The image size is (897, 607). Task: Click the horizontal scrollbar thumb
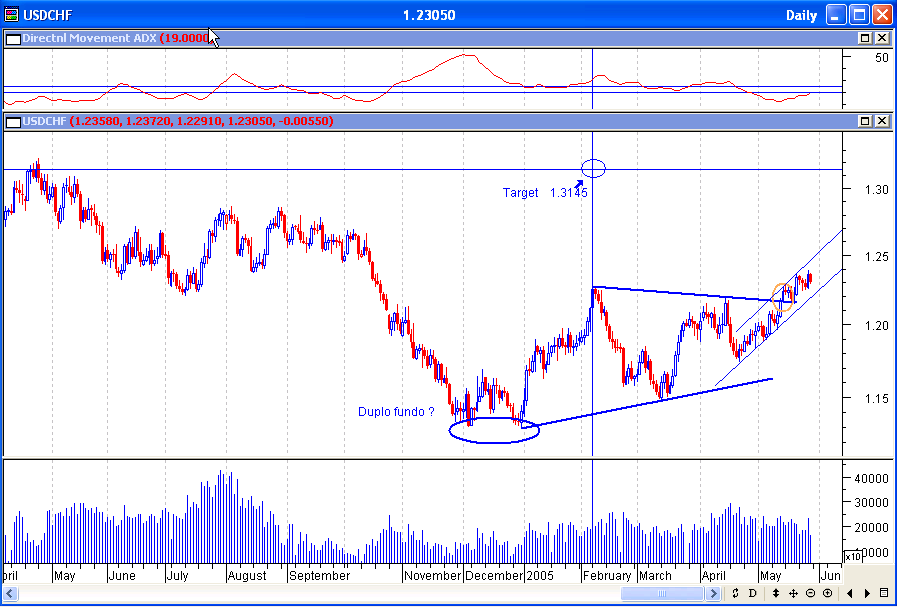click(x=660, y=593)
